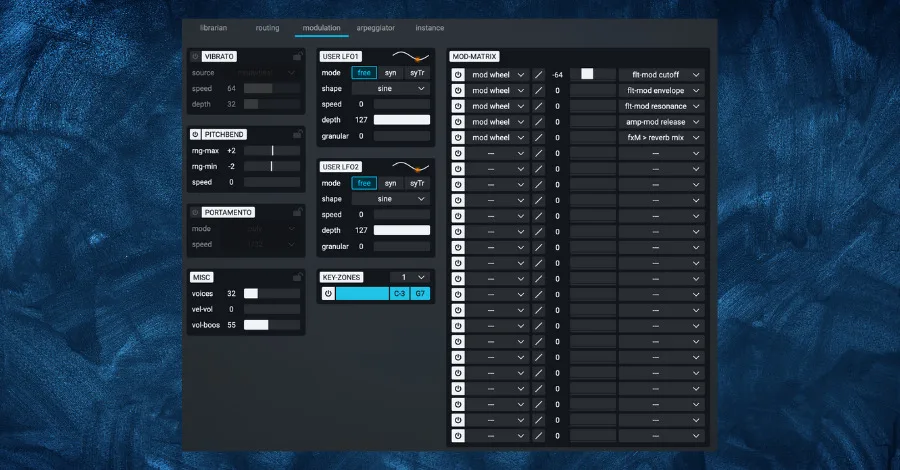This screenshot has width=900, height=470.
Task: Click the C-3 key-zone low note button
Action: pyautogui.click(x=399, y=293)
